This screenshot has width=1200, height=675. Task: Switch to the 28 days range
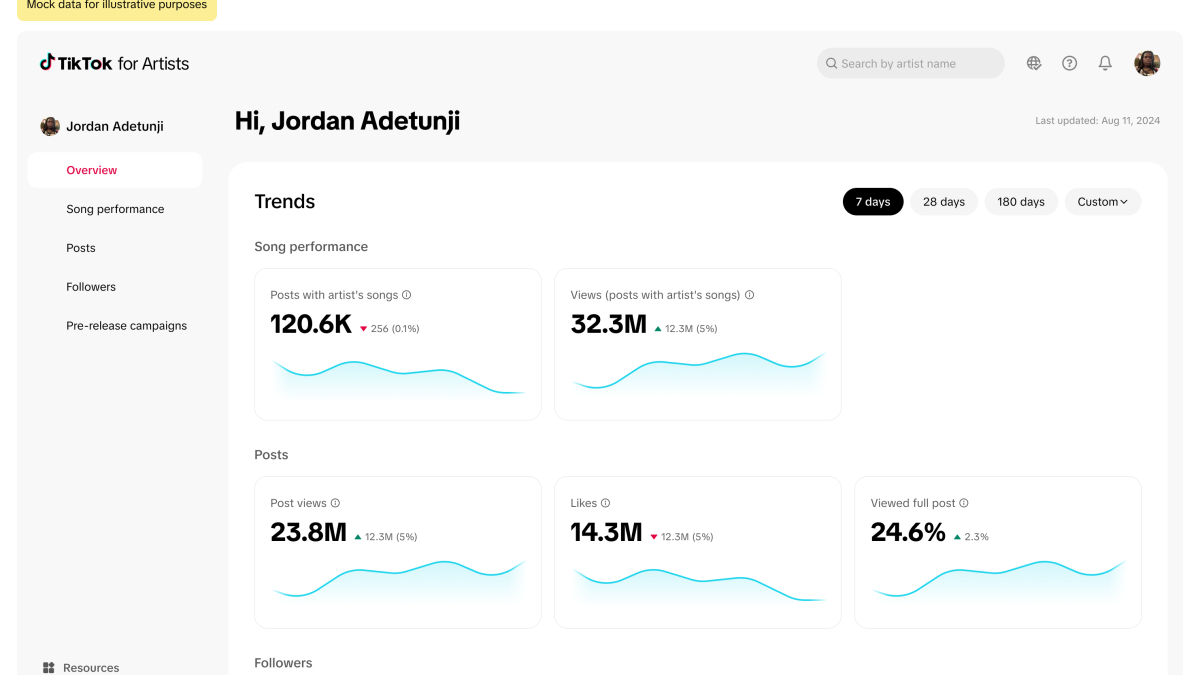(943, 202)
